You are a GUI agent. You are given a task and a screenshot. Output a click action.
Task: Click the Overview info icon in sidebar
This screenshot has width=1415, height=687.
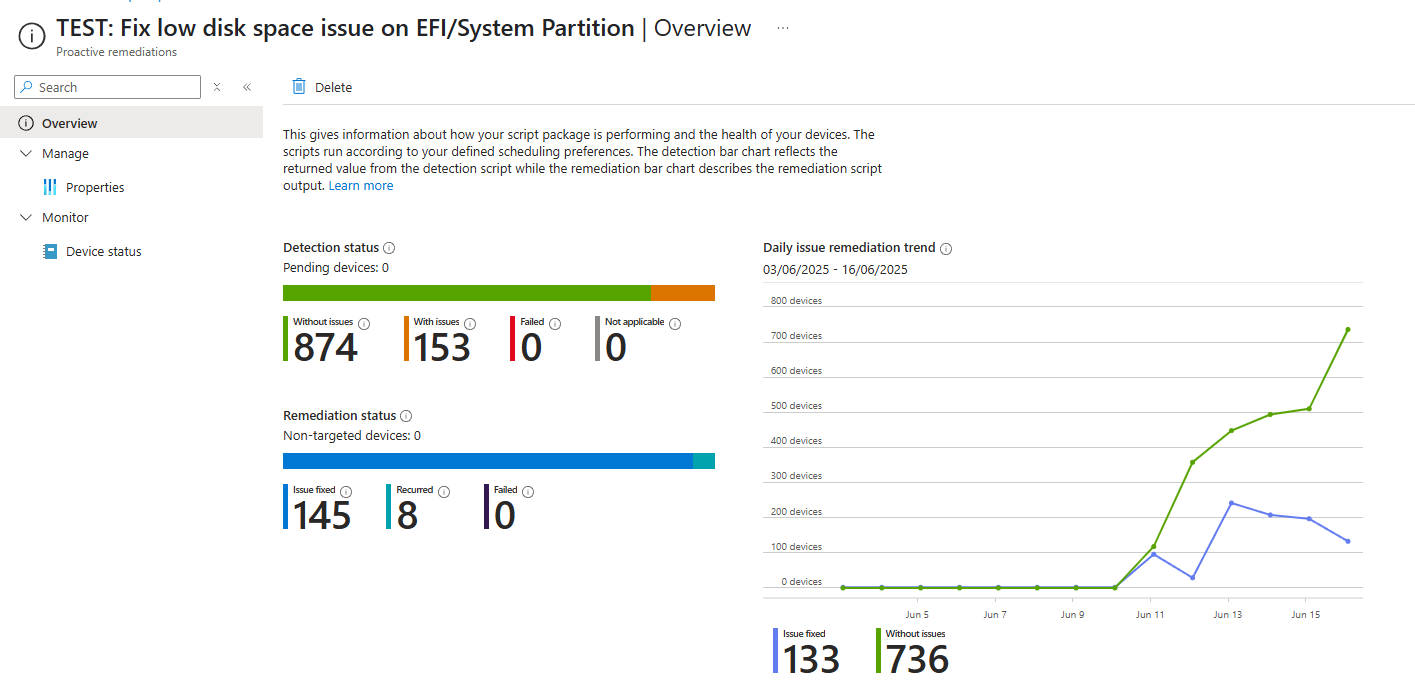click(x=26, y=123)
